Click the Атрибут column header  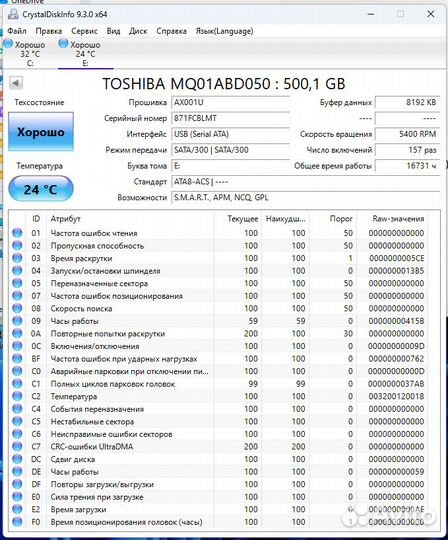130,219
